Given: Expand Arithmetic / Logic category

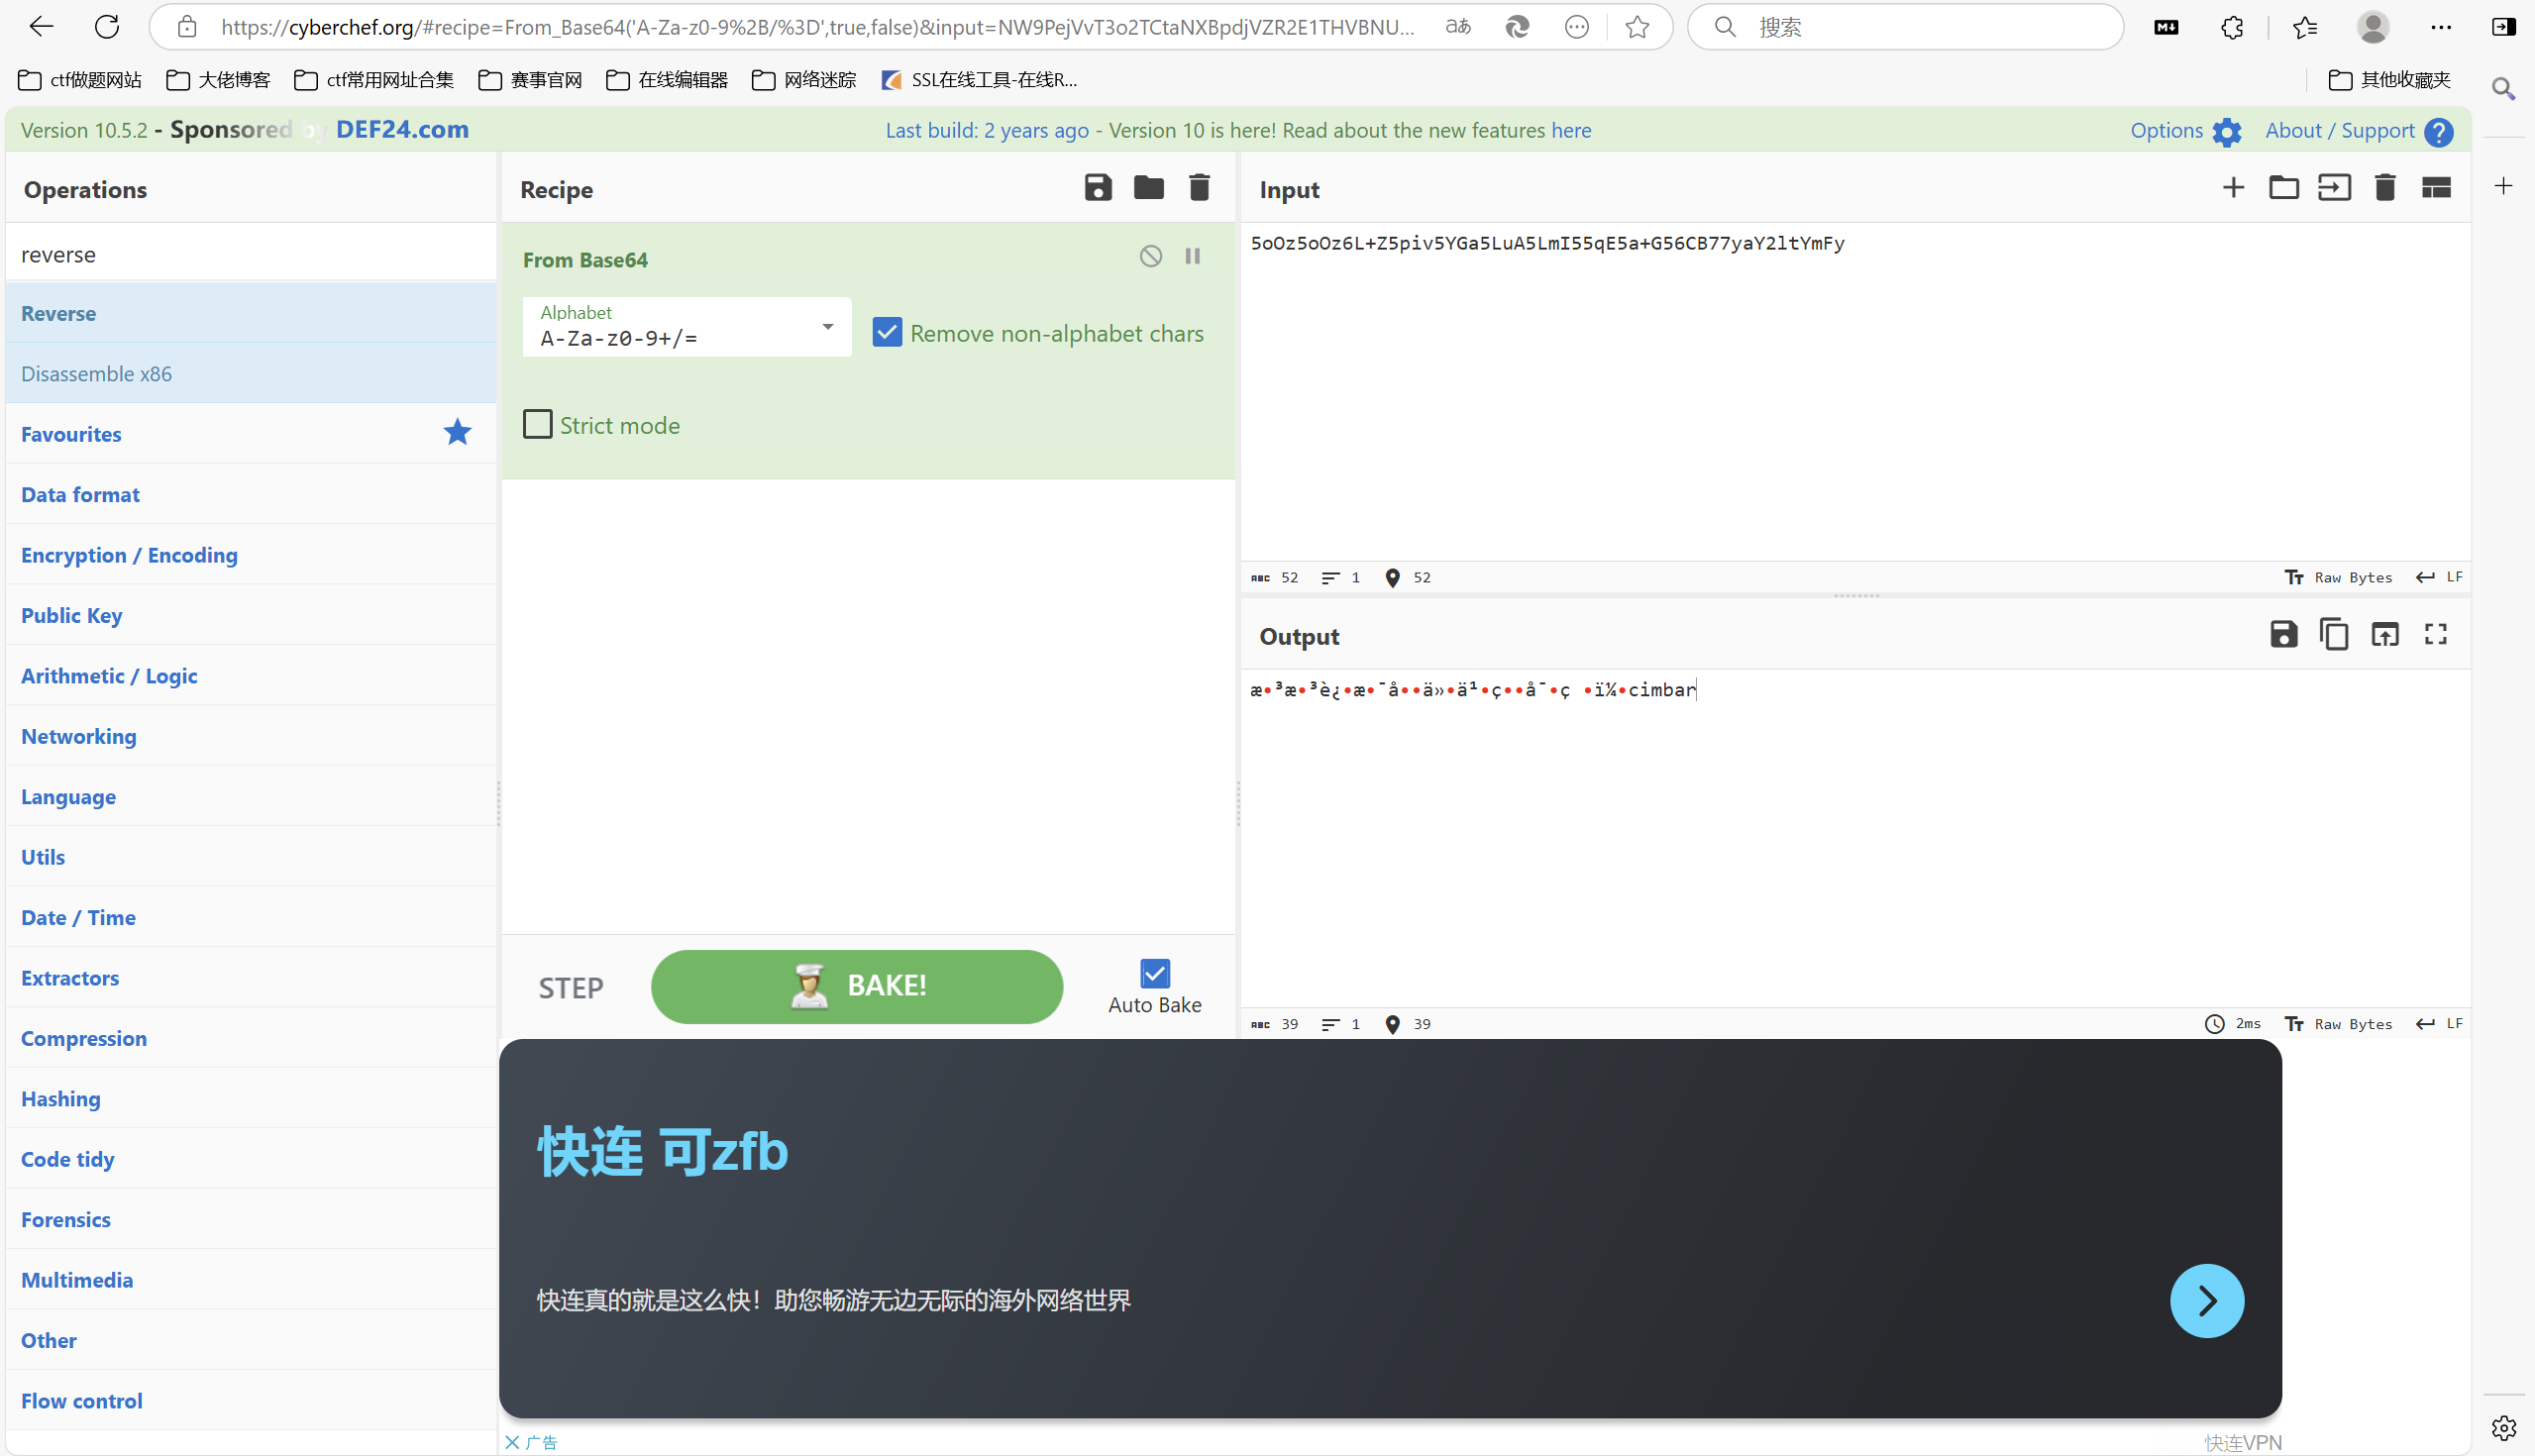Looking at the screenshot, I should (251, 676).
